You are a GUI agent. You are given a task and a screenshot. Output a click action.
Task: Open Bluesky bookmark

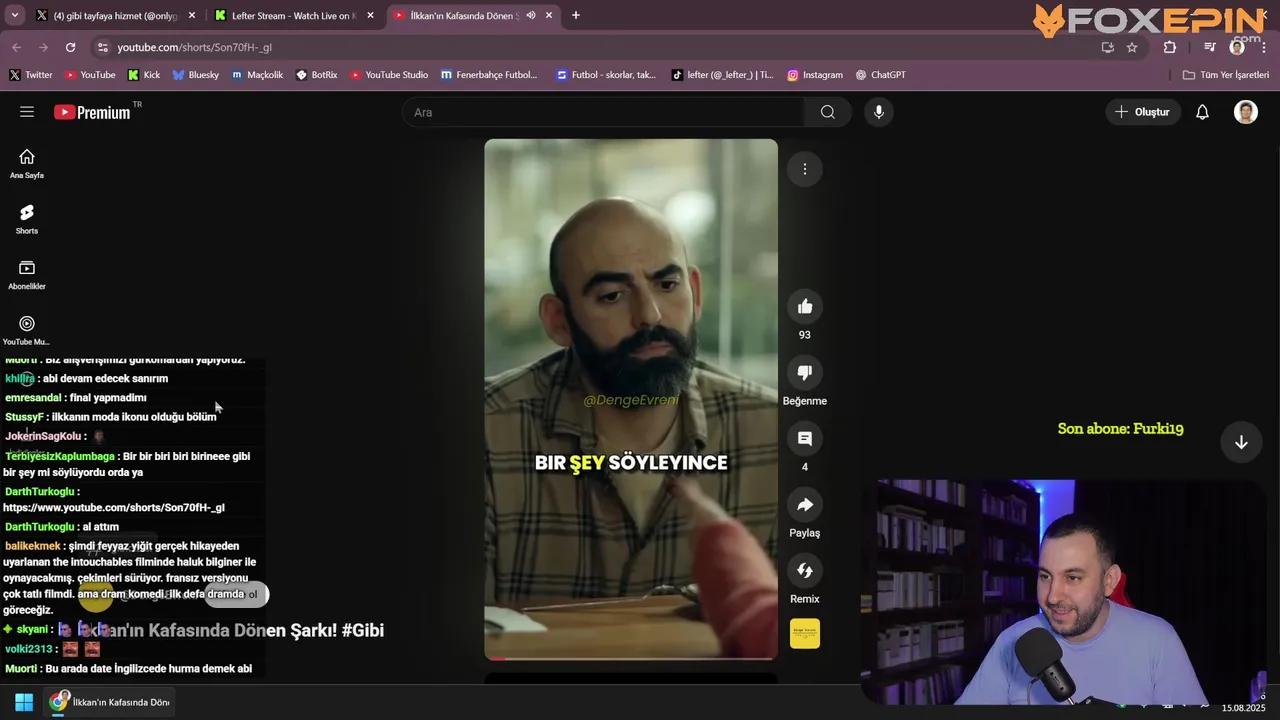(x=195, y=75)
